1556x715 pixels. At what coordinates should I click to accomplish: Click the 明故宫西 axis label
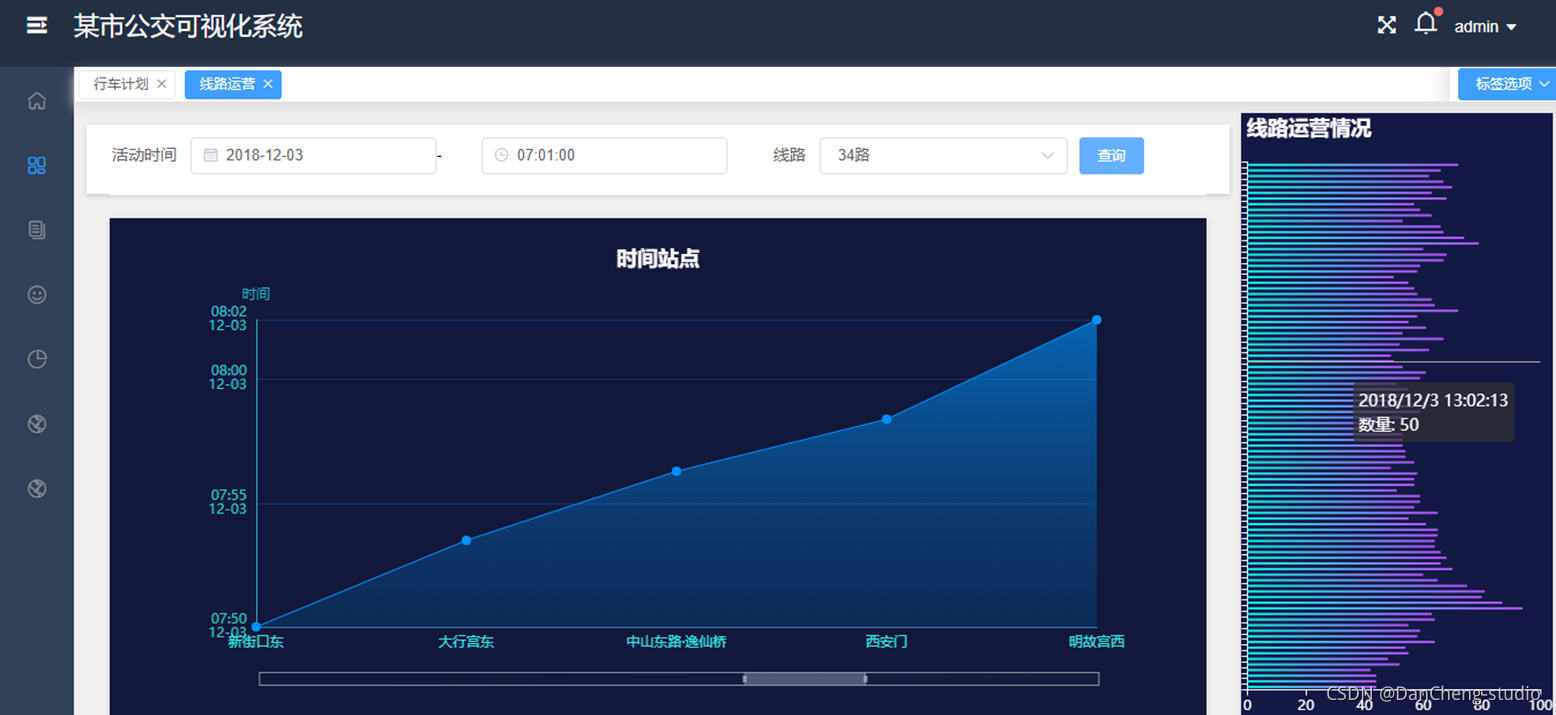1097,642
